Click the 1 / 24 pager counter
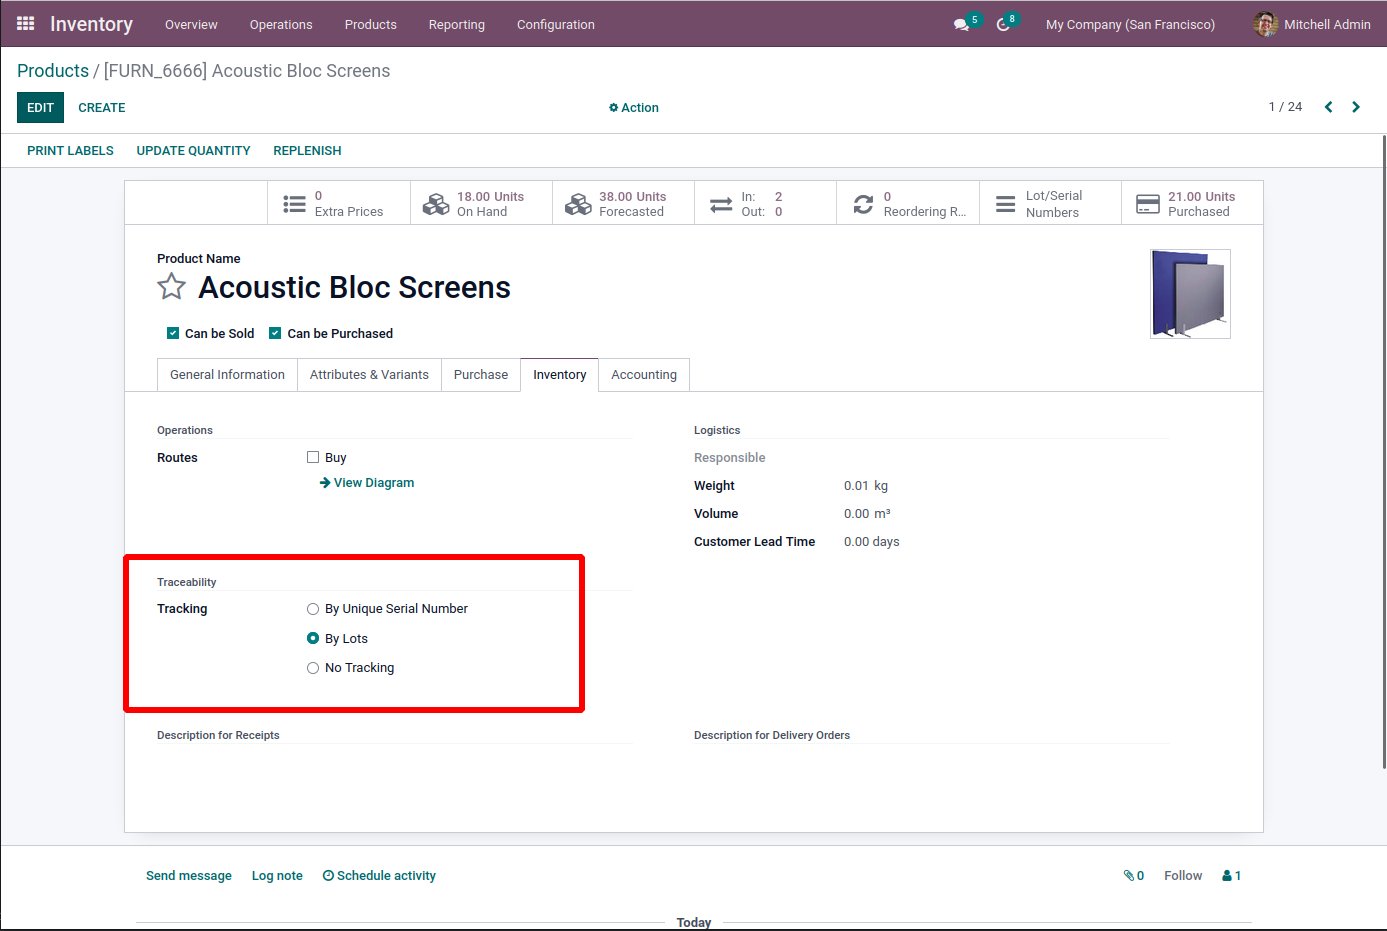 tap(1285, 107)
